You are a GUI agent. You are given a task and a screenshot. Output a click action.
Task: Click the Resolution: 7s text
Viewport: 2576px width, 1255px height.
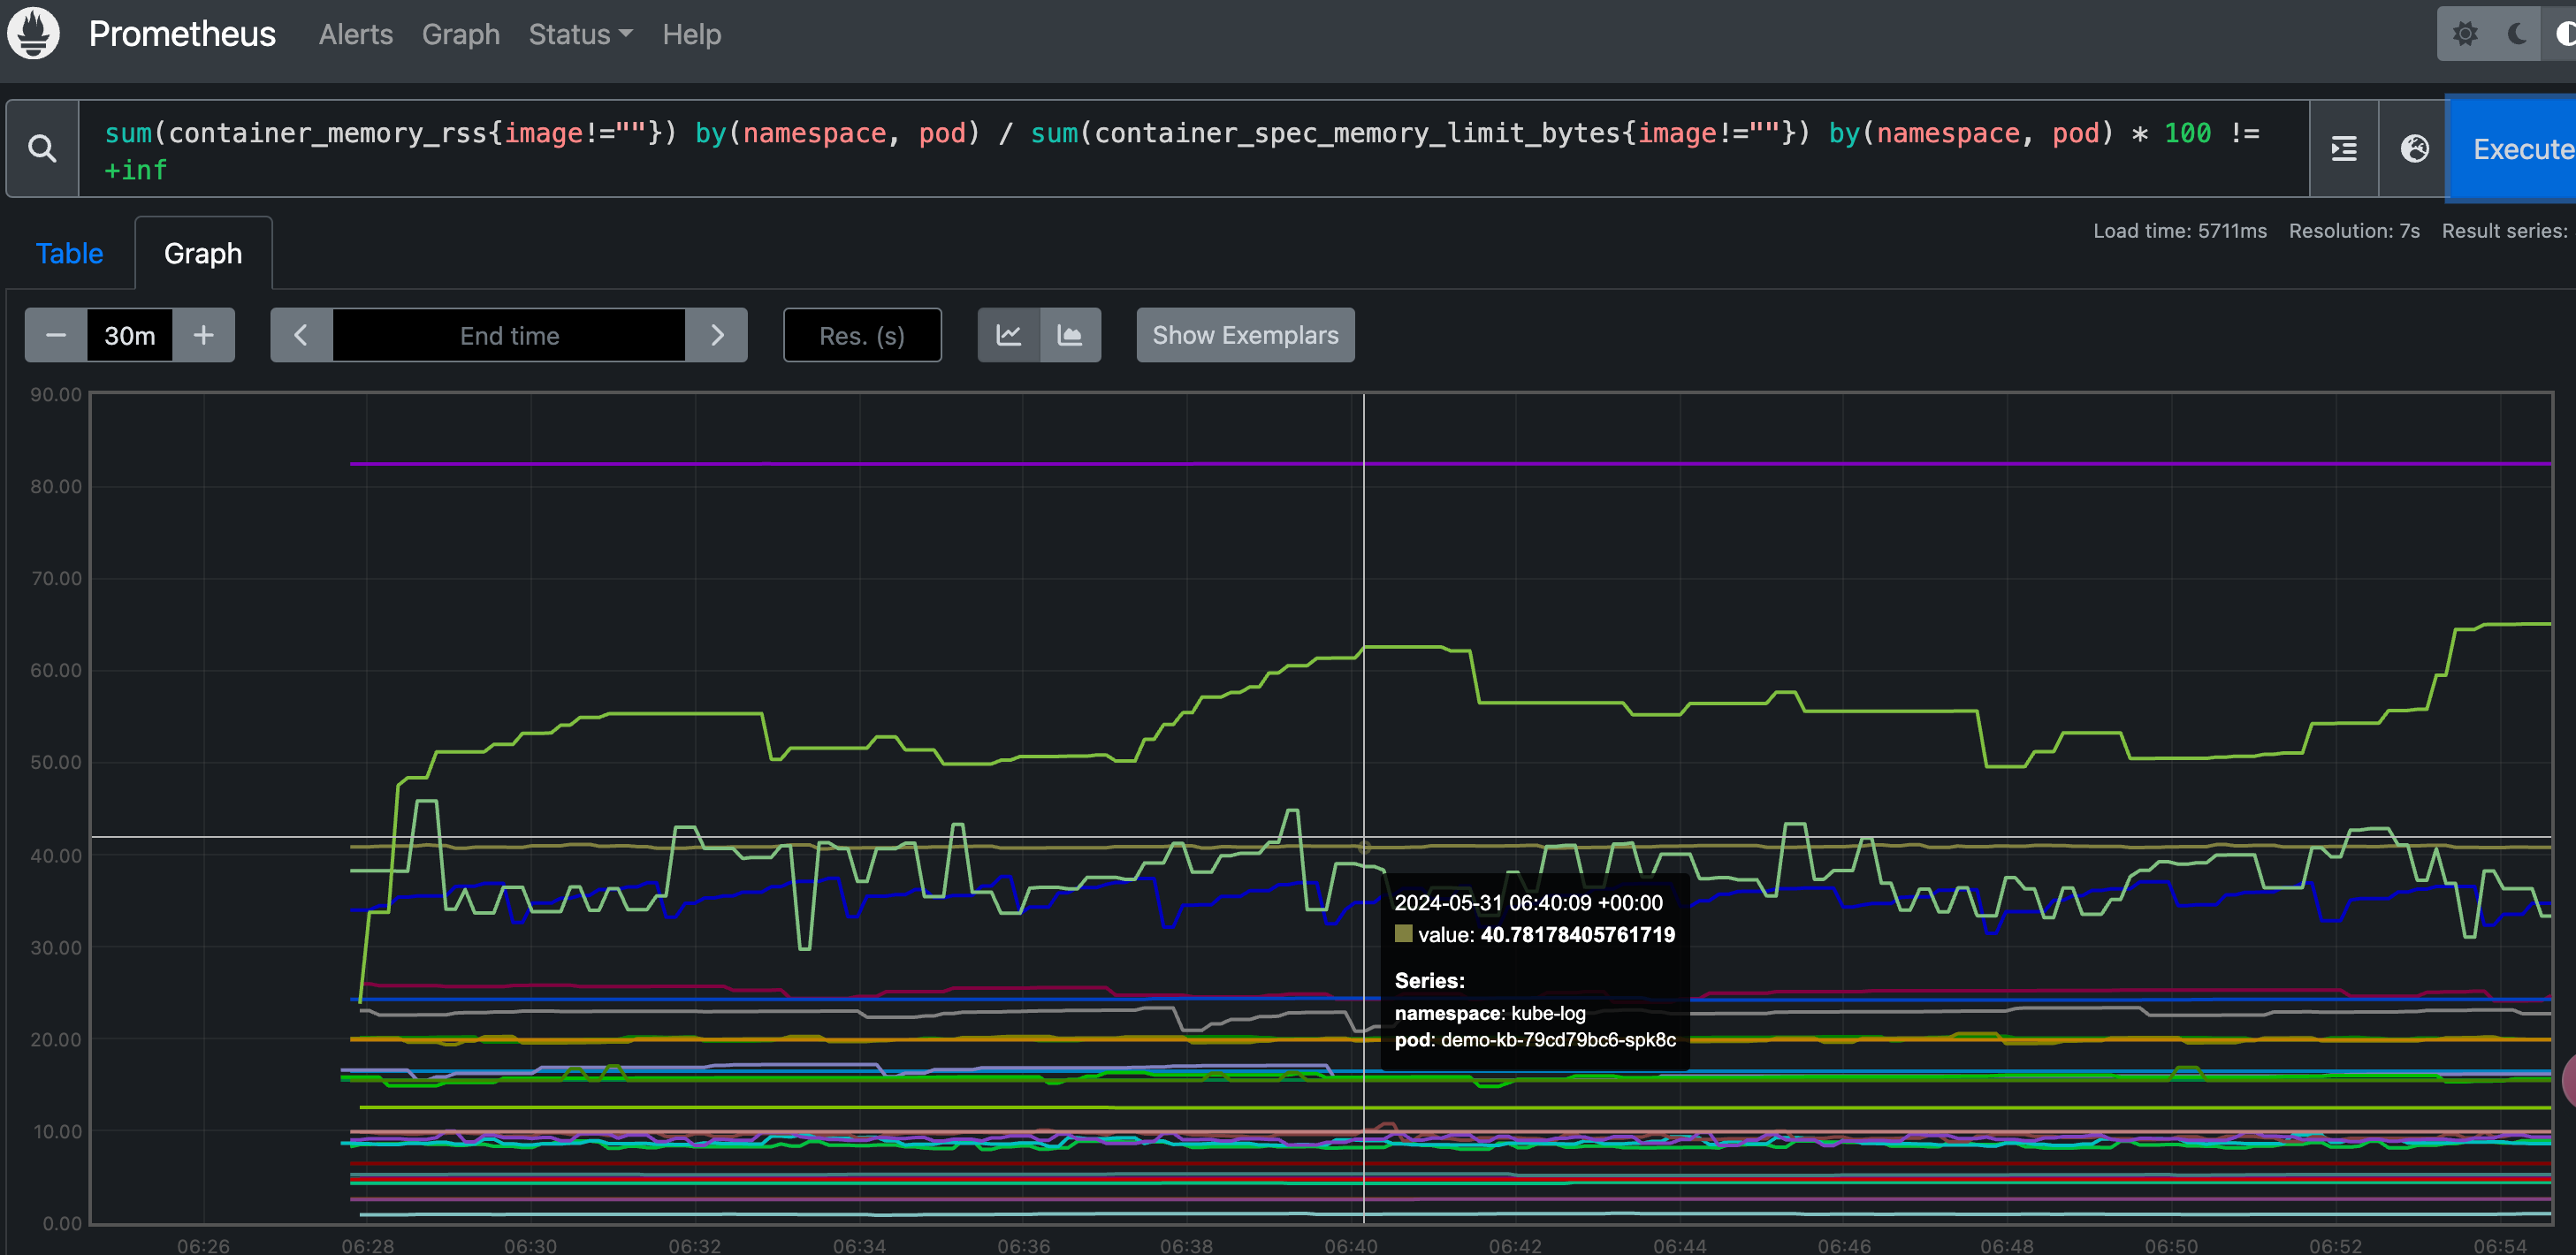point(2354,231)
